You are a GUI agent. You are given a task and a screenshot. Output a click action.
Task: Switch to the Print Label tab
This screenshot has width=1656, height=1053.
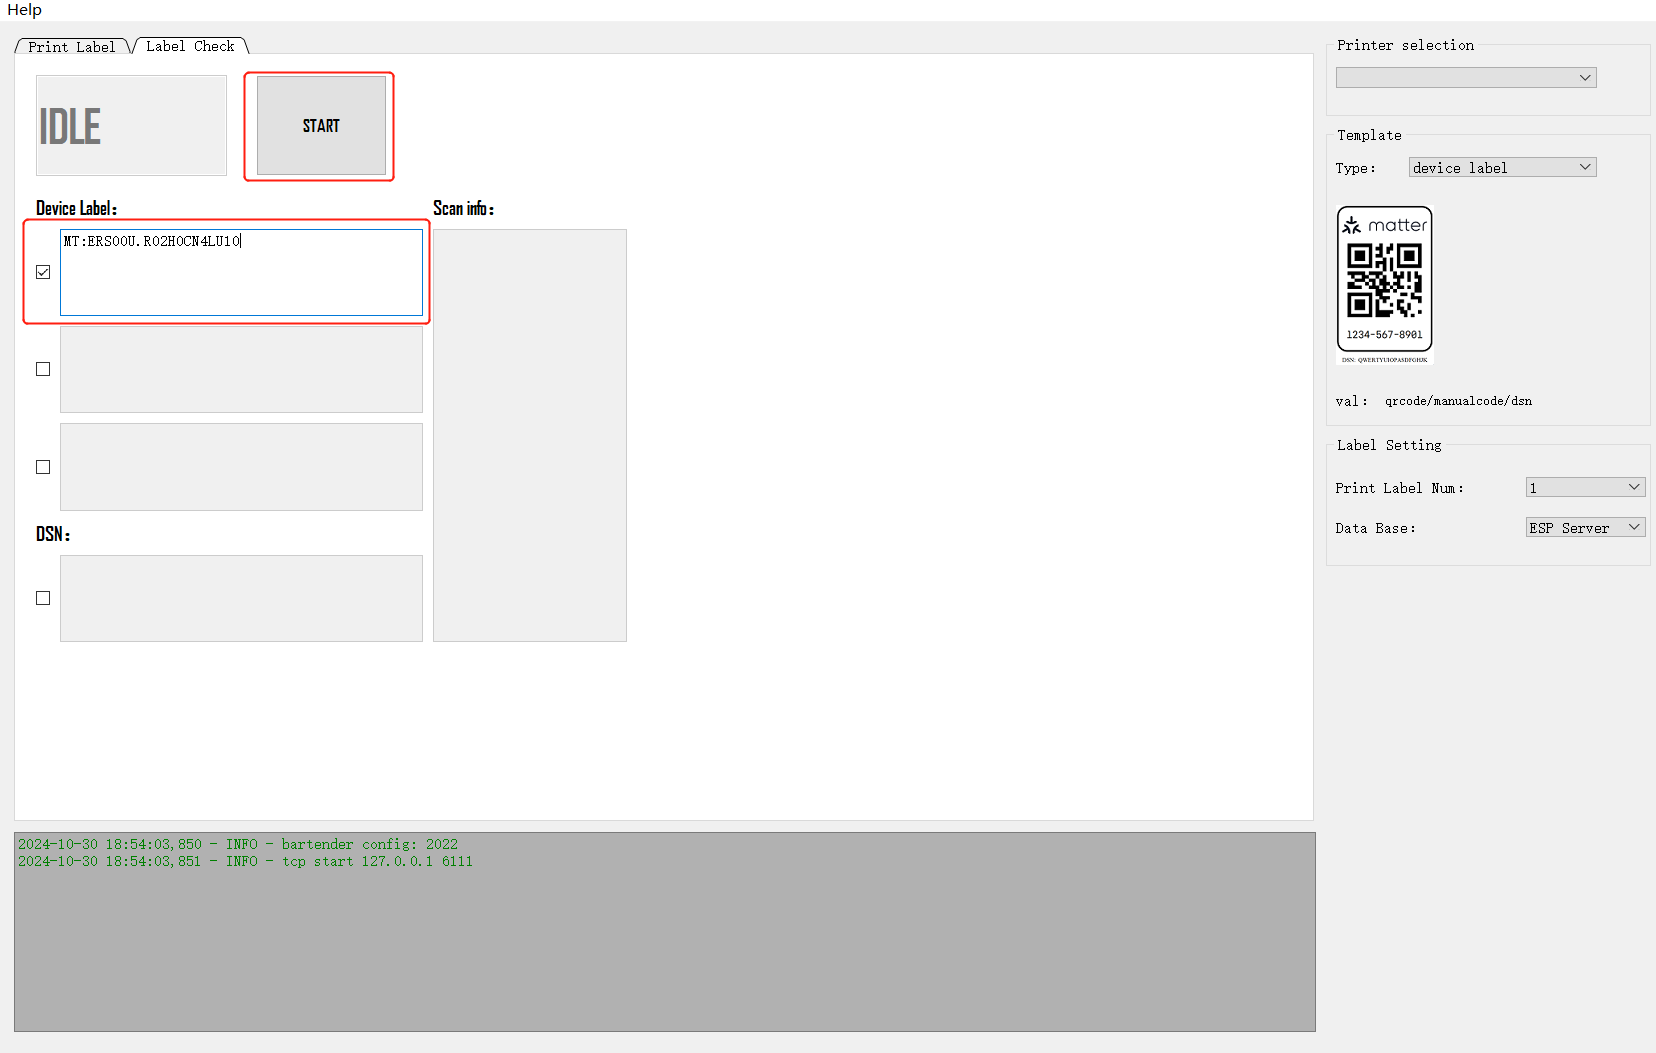(x=71, y=45)
